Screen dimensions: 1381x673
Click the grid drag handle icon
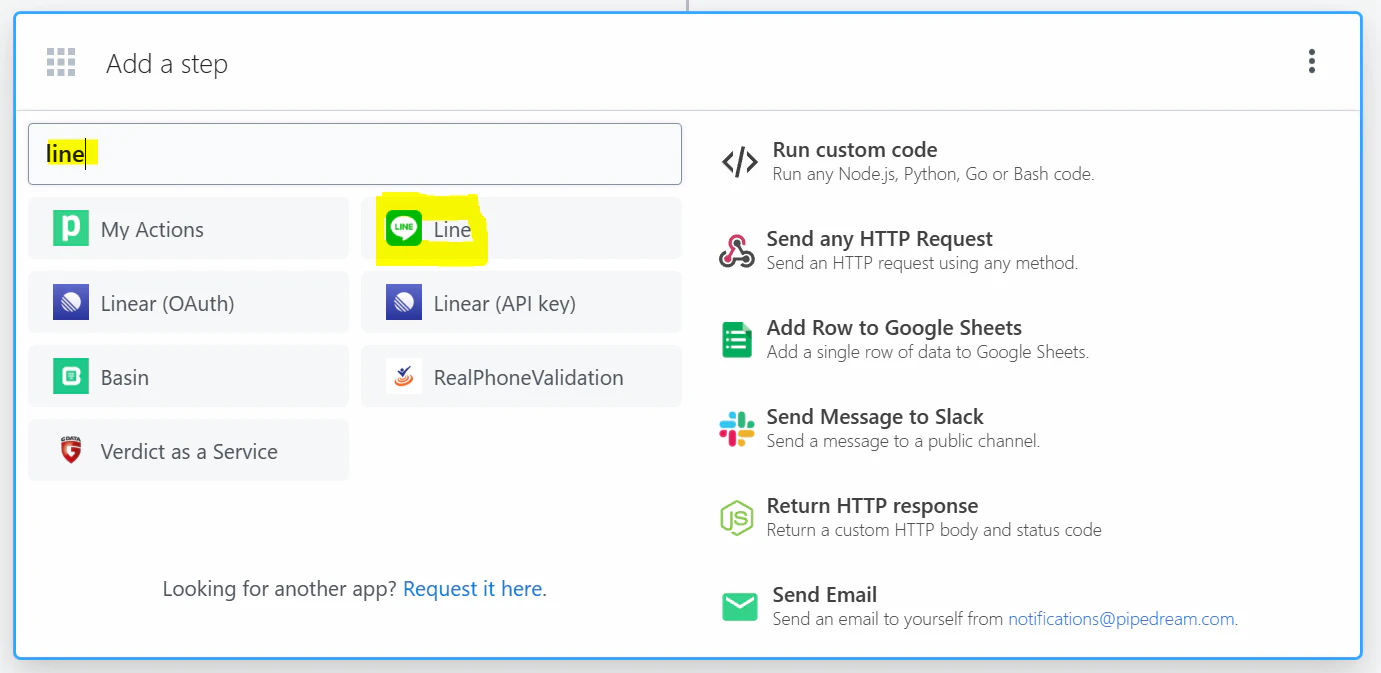tap(61, 62)
